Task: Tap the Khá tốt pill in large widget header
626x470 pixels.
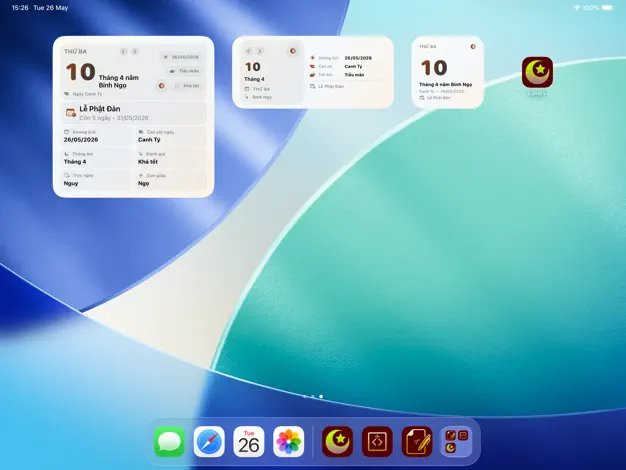Action: click(x=187, y=86)
